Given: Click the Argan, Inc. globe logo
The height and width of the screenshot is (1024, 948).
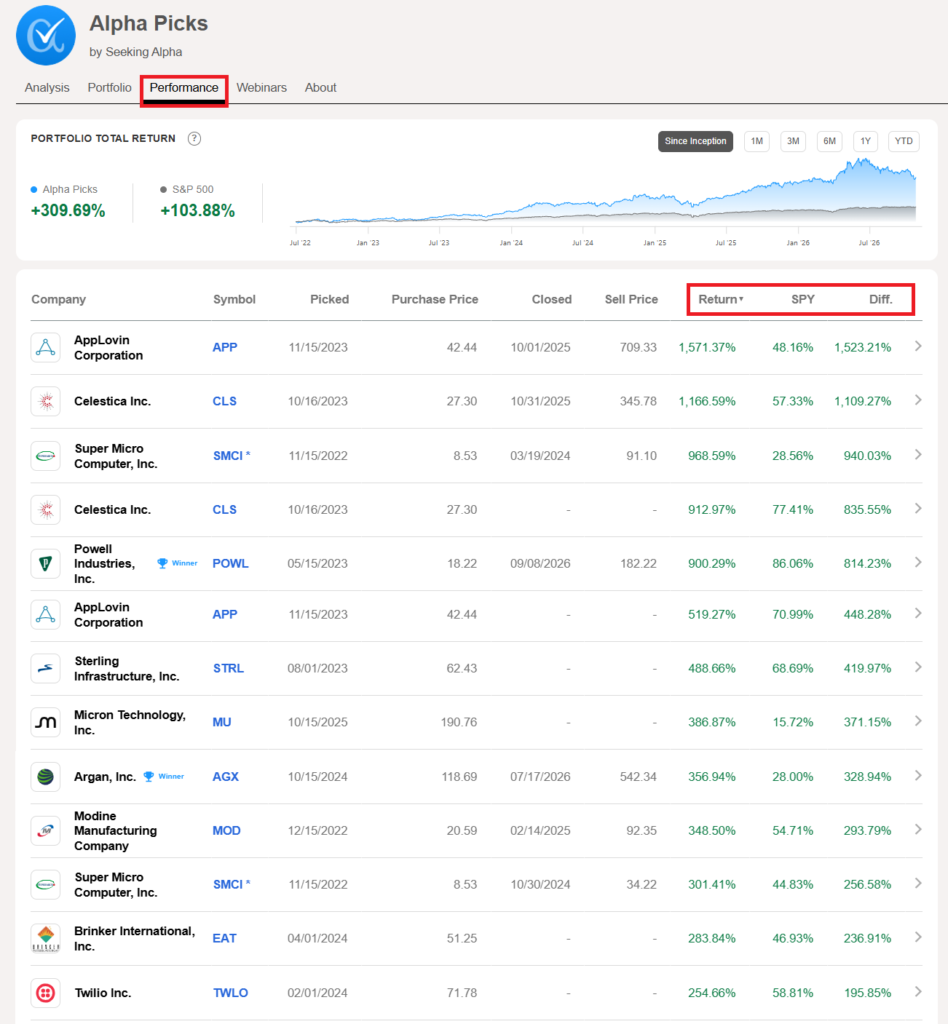Looking at the screenshot, I should pyautogui.click(x=46, y=776).
